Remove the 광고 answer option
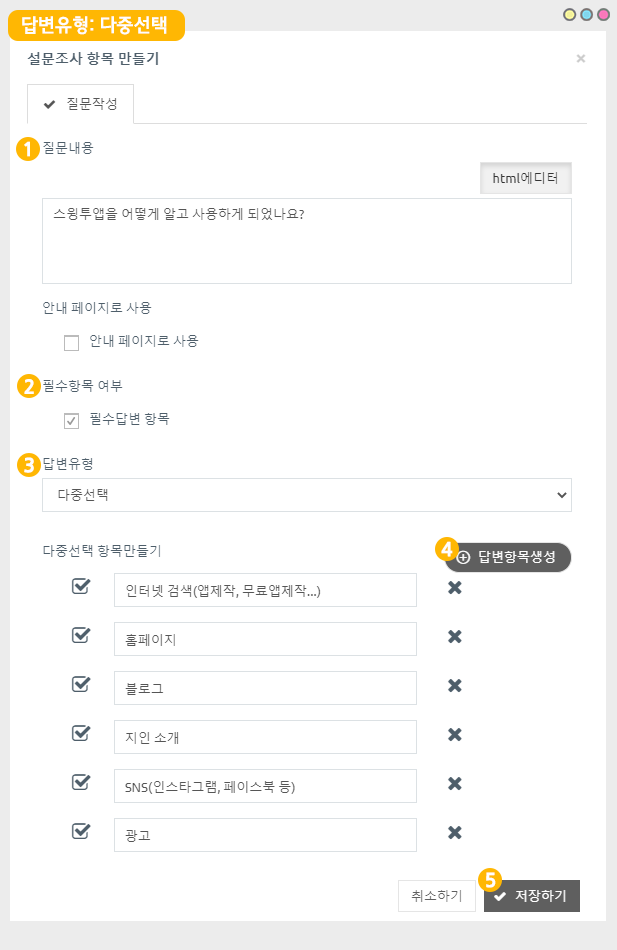 pos(454,833)
